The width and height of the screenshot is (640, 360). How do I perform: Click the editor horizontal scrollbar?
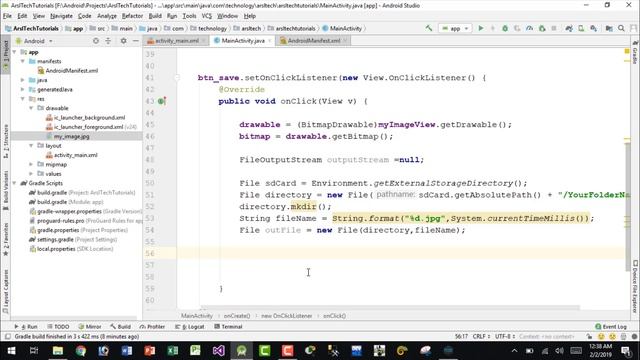(x=390, y=307)
